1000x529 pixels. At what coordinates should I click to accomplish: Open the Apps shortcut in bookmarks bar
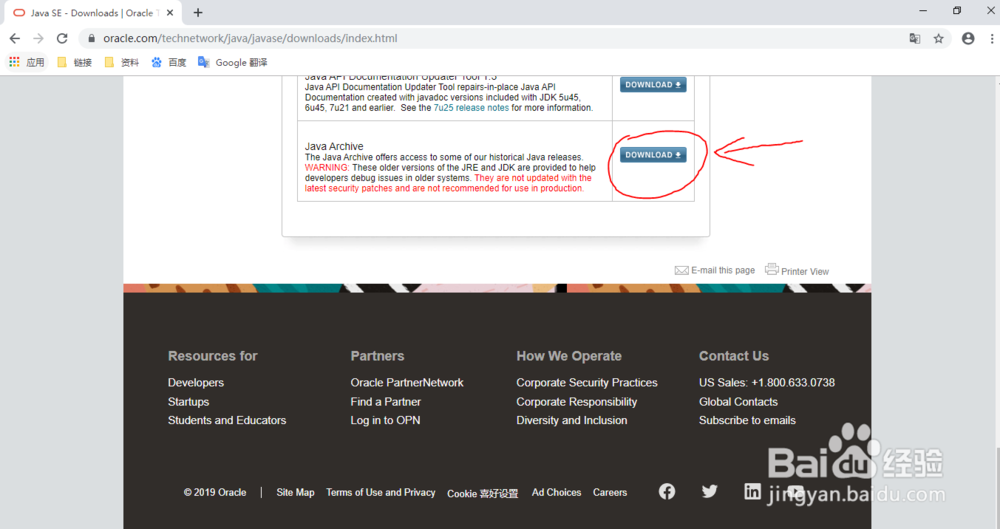click(27, 62)
